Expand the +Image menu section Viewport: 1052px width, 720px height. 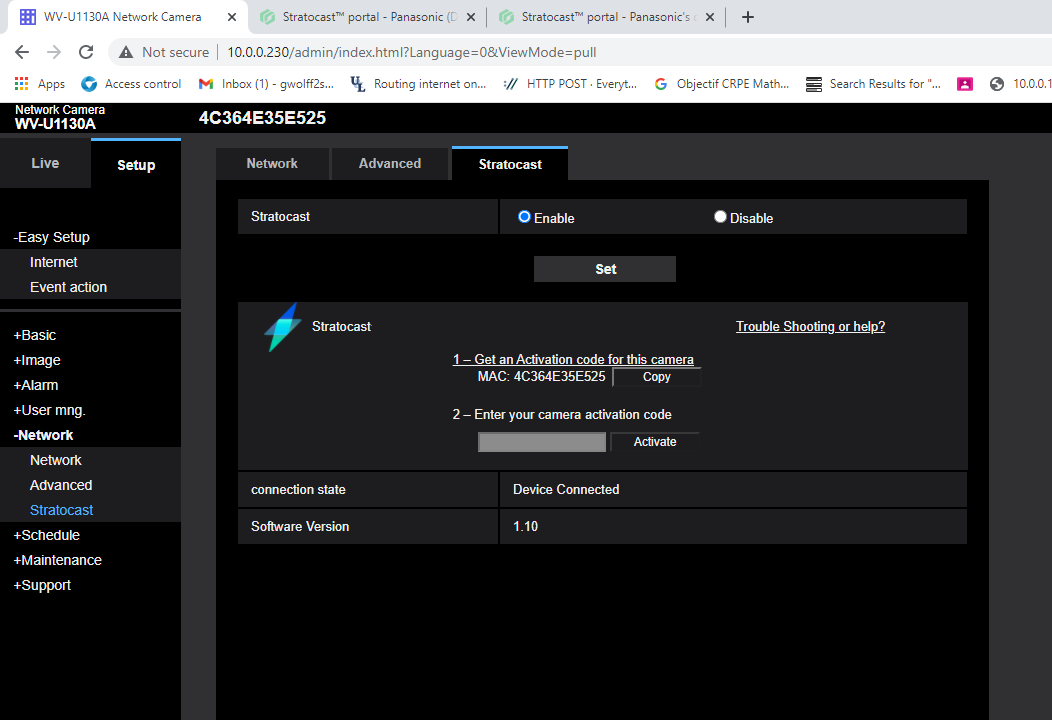tap(37, 360)
